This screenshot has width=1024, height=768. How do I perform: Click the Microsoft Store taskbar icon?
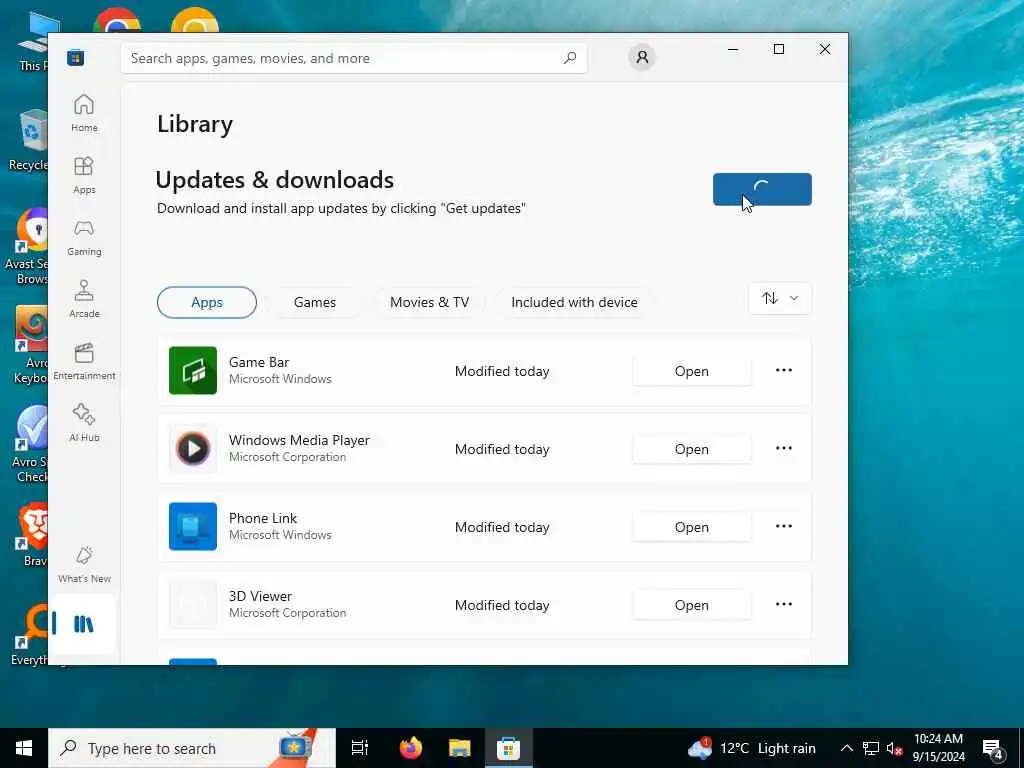click(x=508, y=748)
